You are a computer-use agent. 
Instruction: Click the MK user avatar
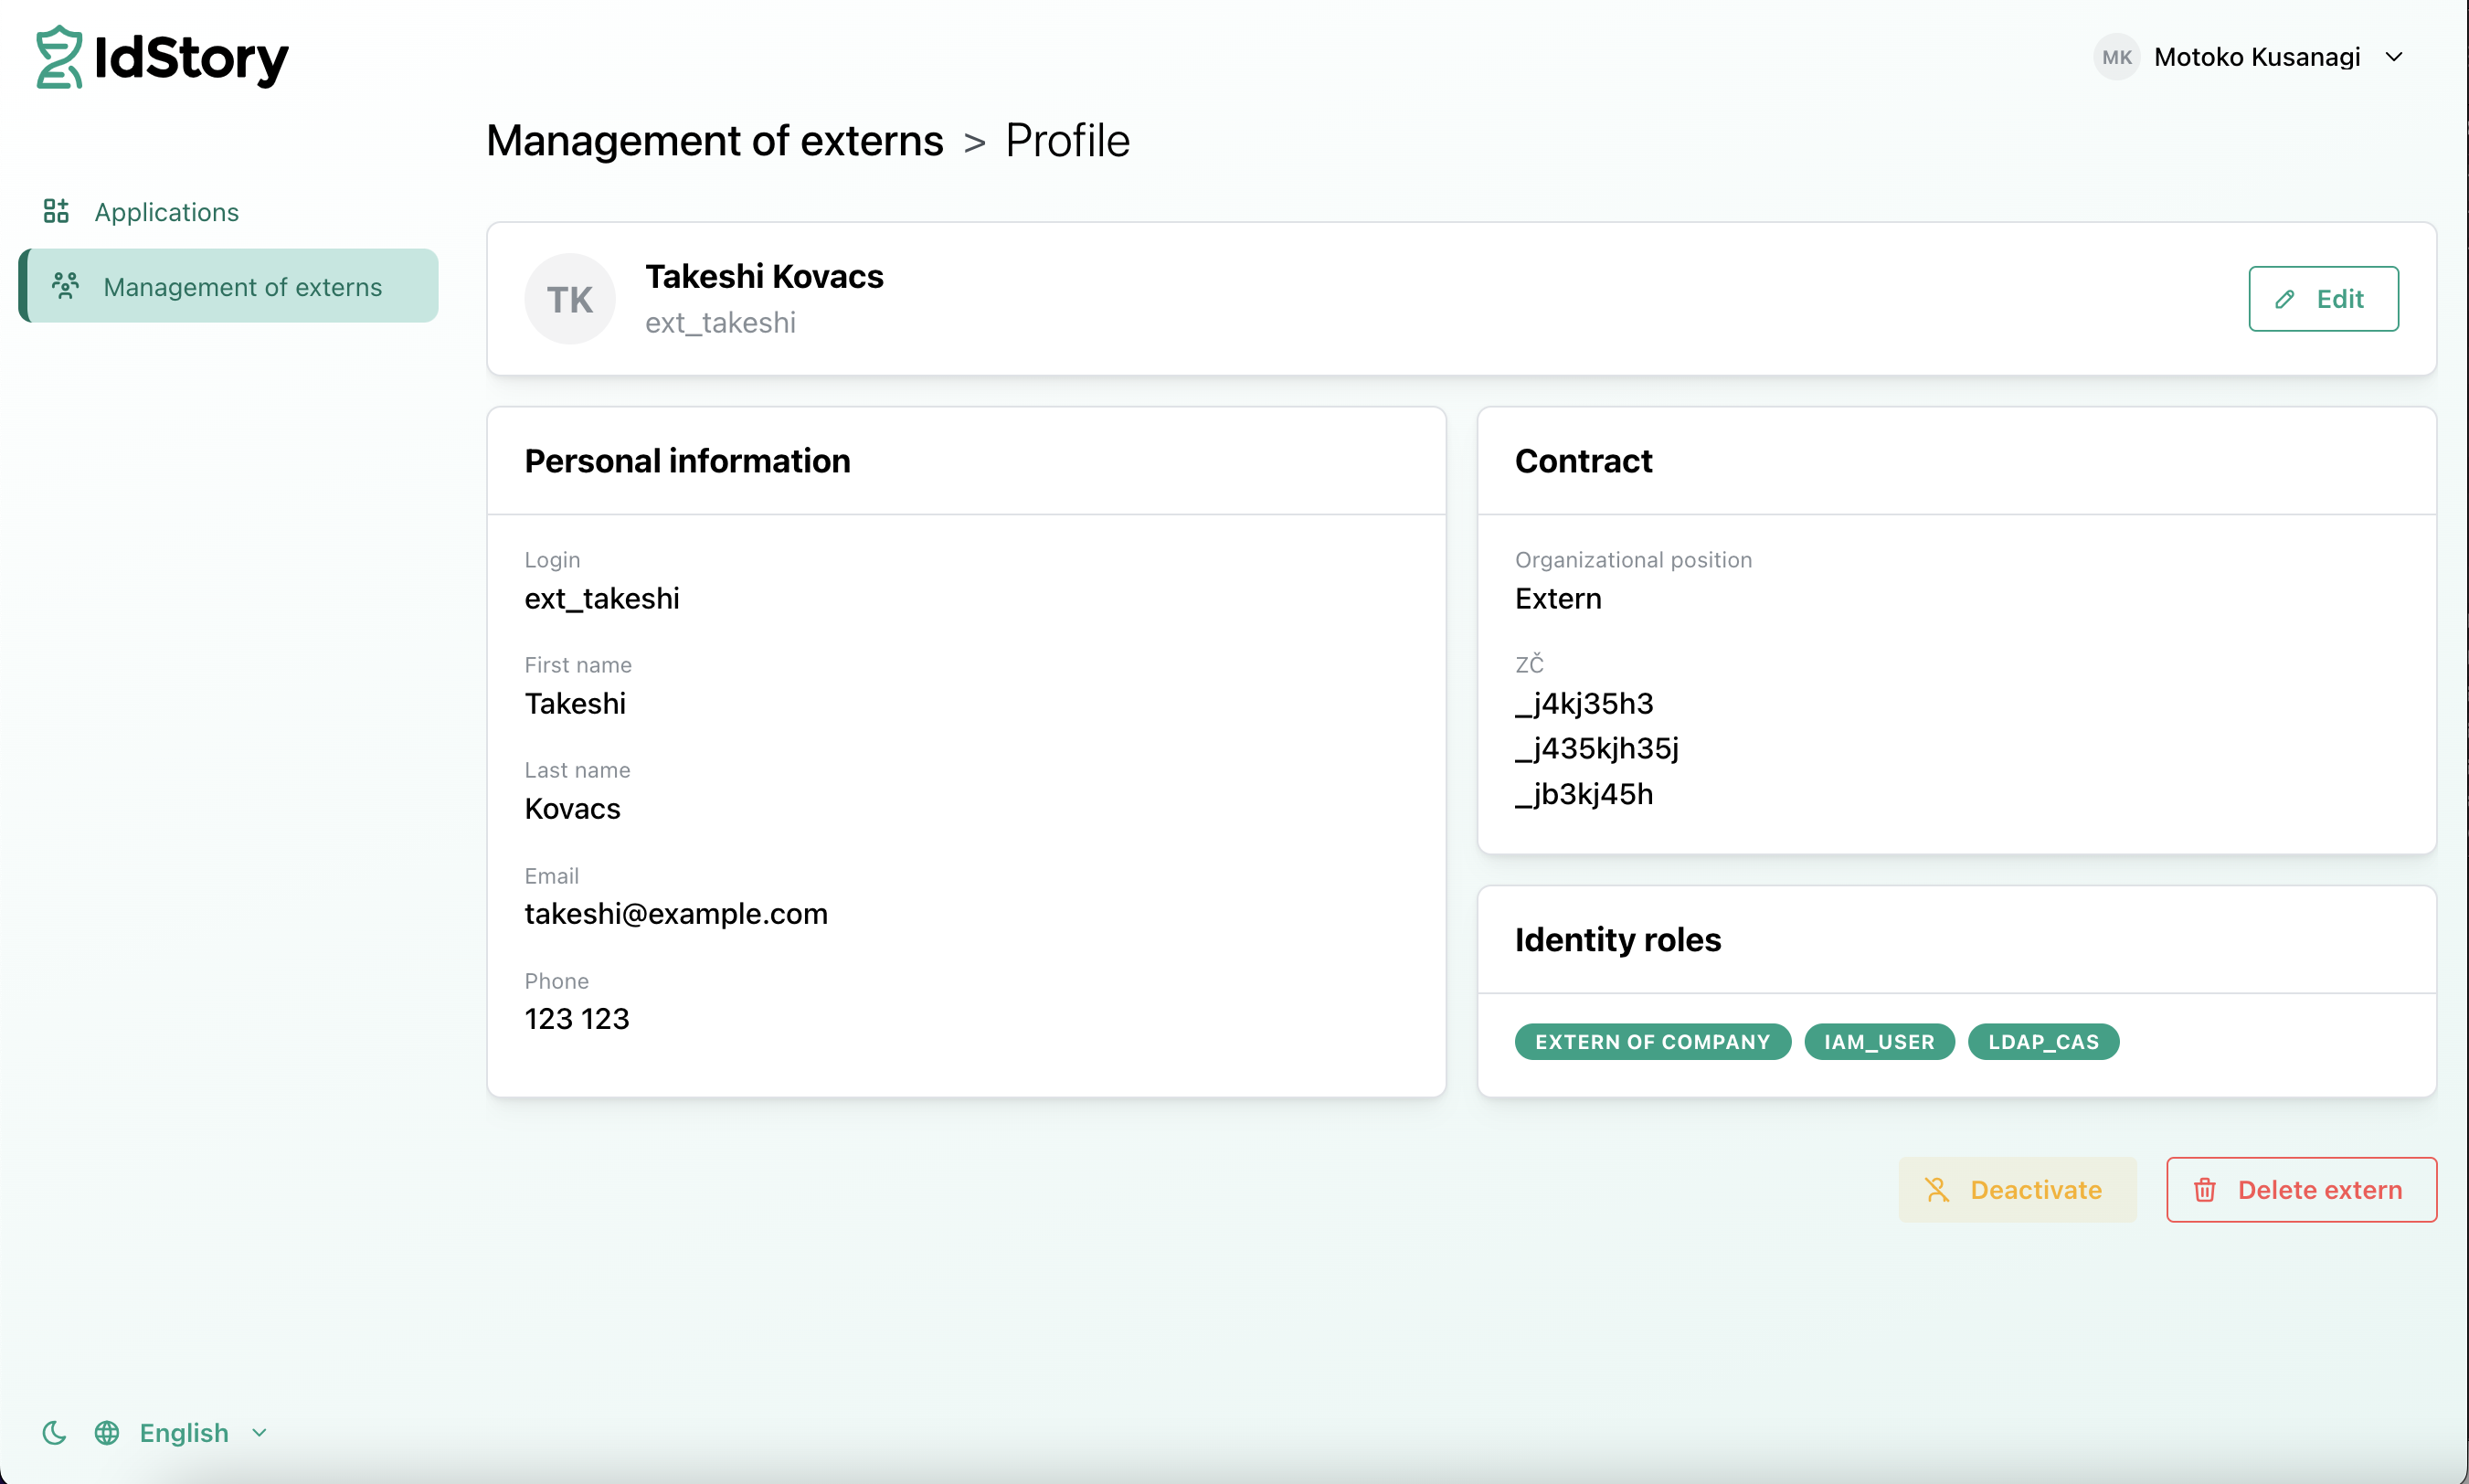2117,57
